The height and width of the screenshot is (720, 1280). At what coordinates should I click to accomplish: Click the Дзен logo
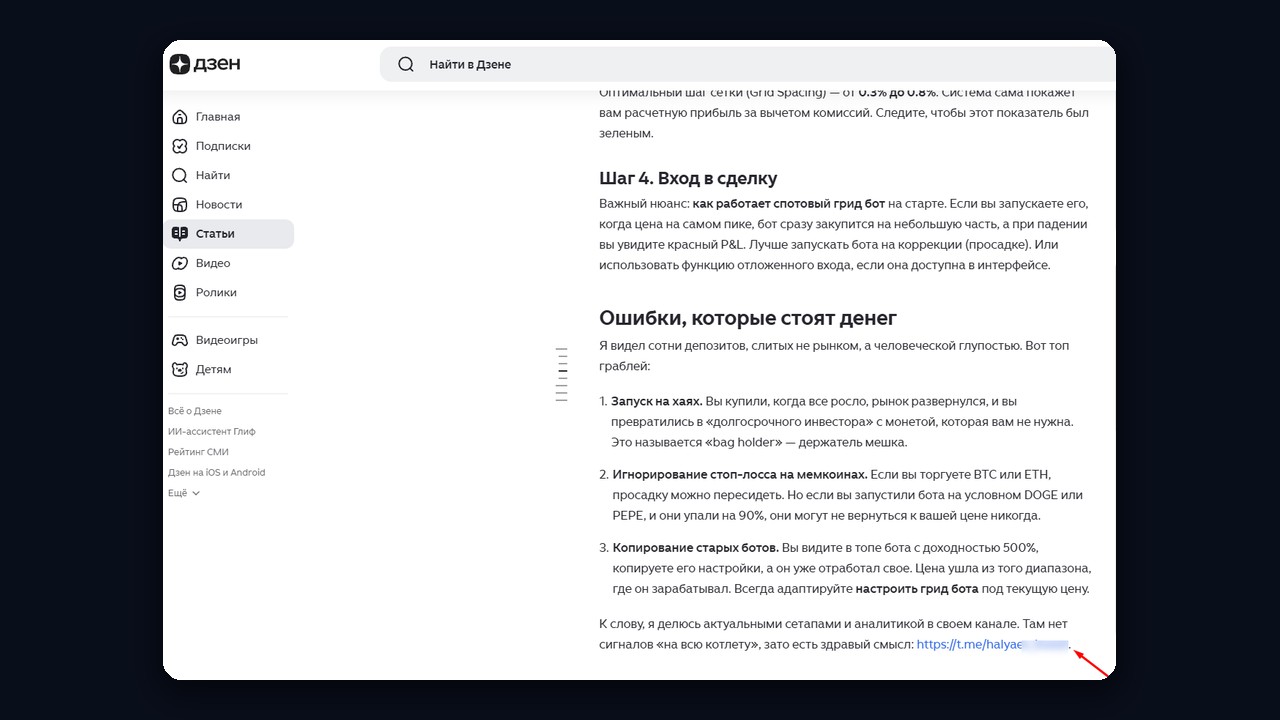coord(205,64)
